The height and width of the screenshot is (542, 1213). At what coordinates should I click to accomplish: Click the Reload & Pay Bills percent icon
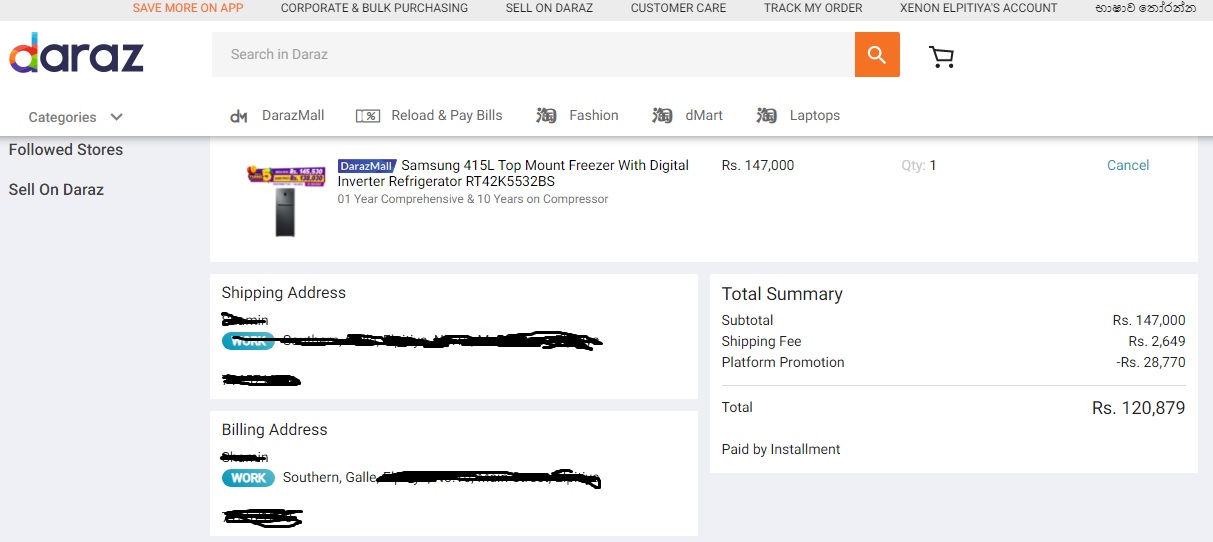pyautogui.click(x=368, y=116)
